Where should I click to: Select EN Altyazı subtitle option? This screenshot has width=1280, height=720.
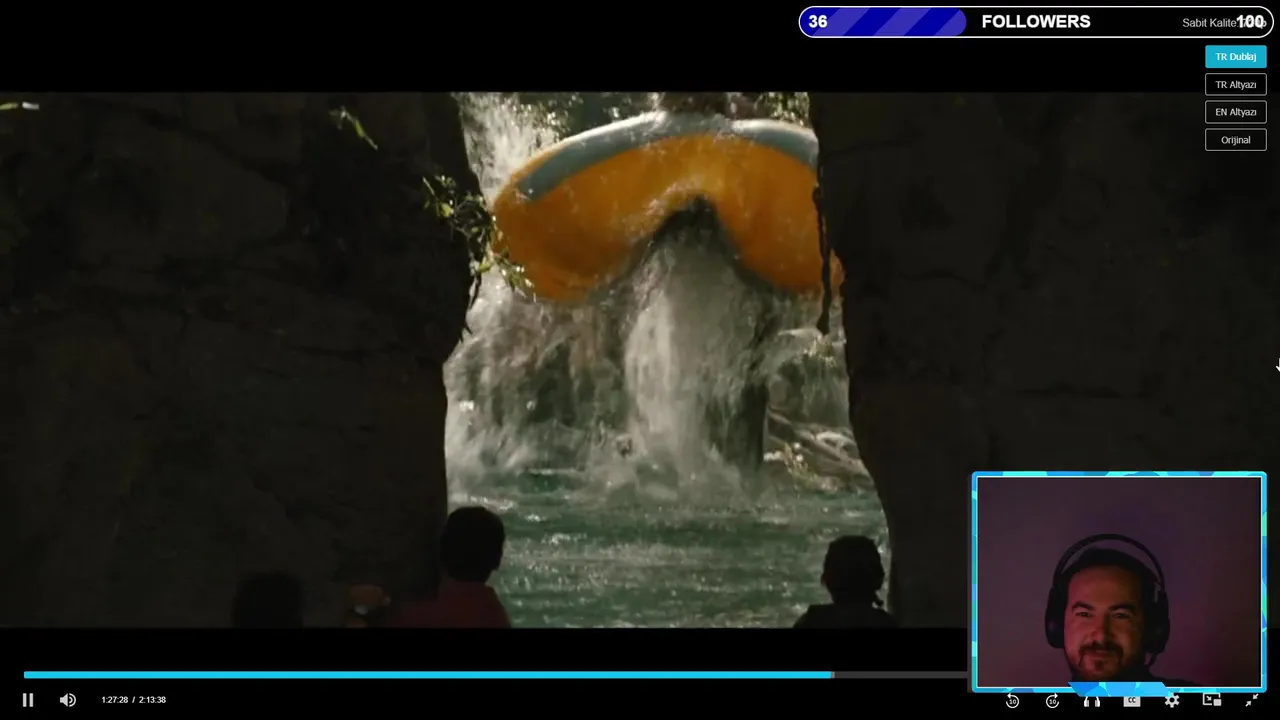[1236, 112]
